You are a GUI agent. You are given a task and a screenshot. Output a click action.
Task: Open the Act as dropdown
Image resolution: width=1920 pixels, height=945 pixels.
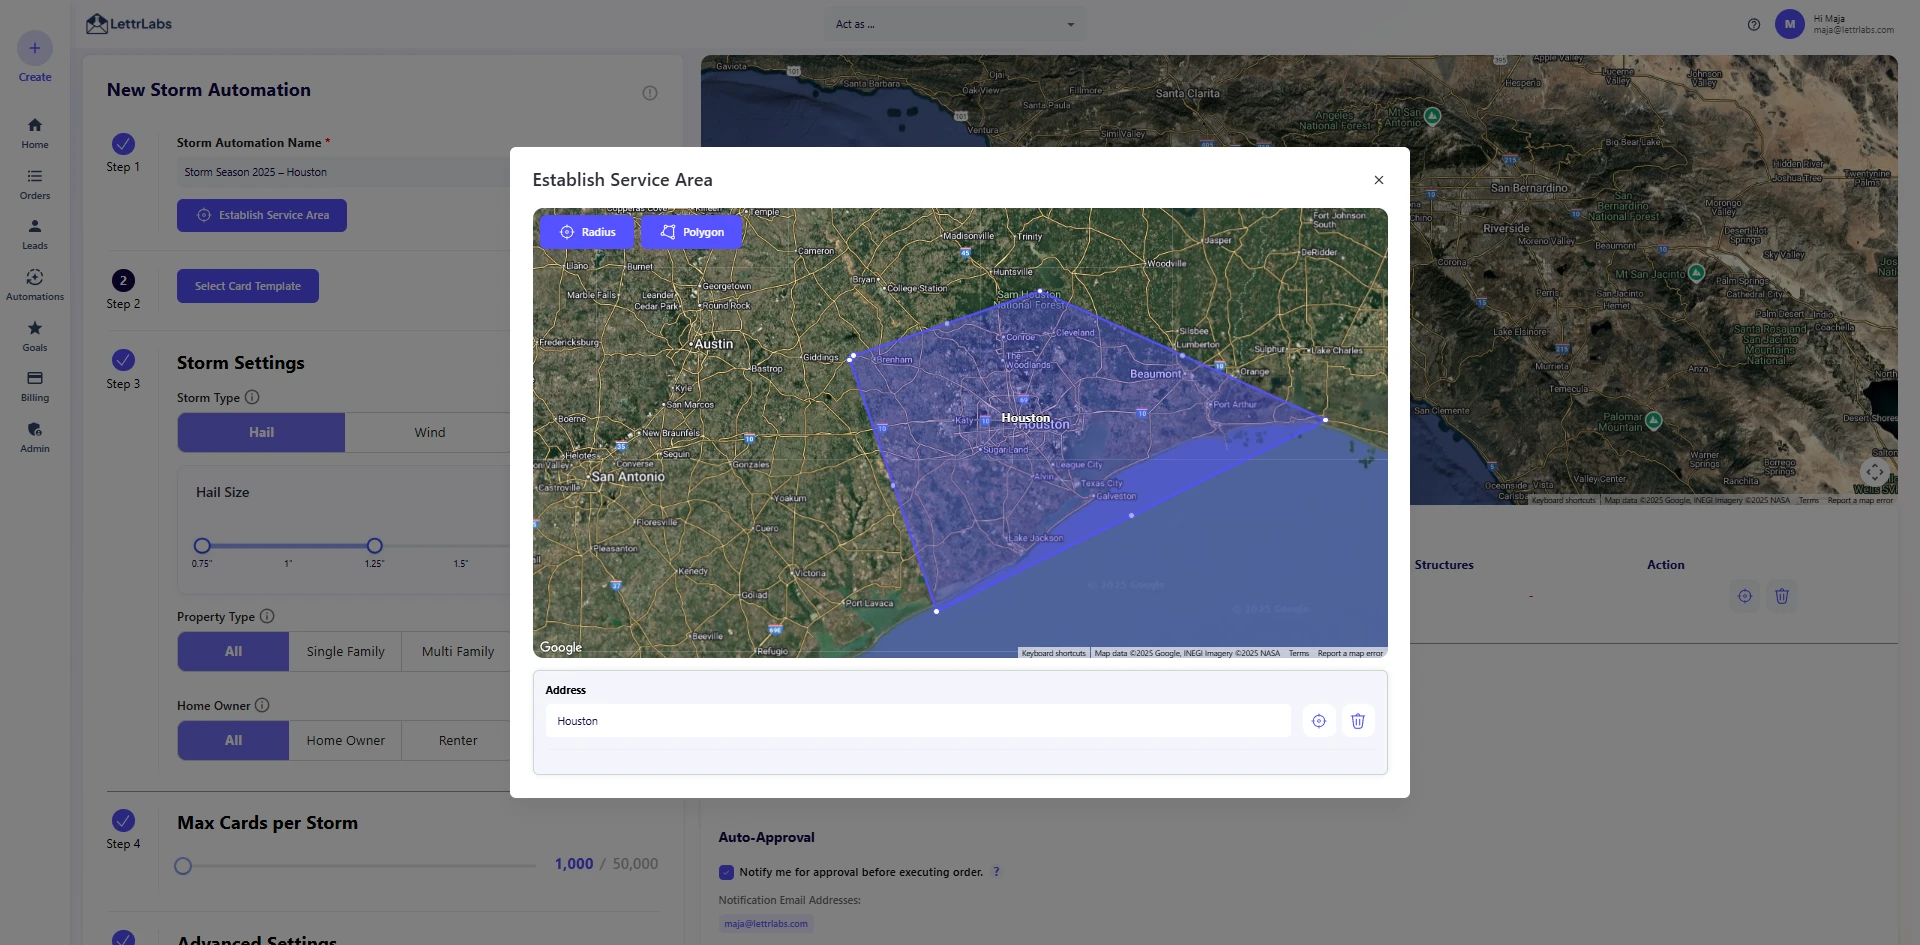coord(955,24)
